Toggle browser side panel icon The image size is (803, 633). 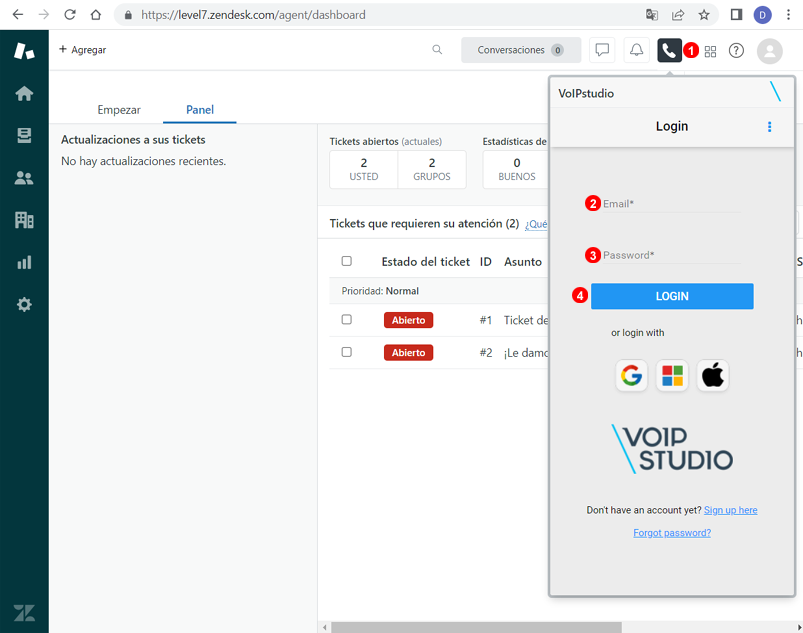tap(736, 15)
